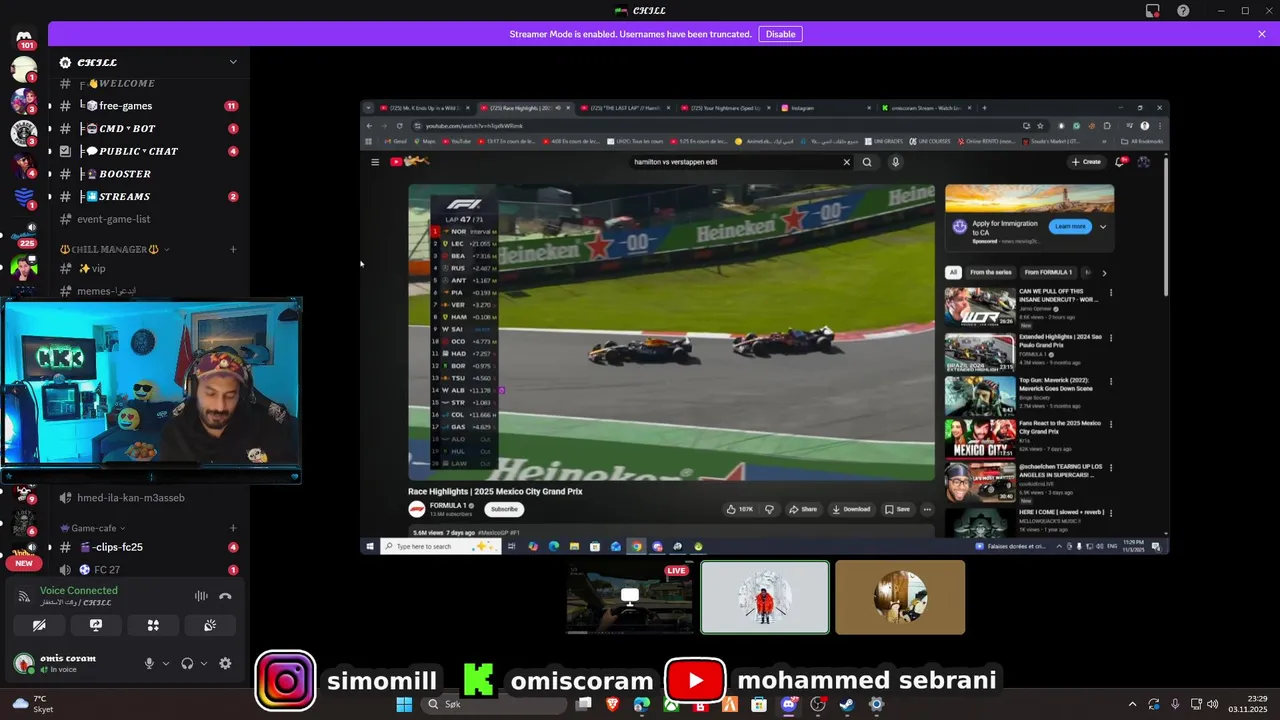Viewport: 1280px width, 720px height.
Task: Create channel in CHILL MANAGER category
Action: coord(233,249)
